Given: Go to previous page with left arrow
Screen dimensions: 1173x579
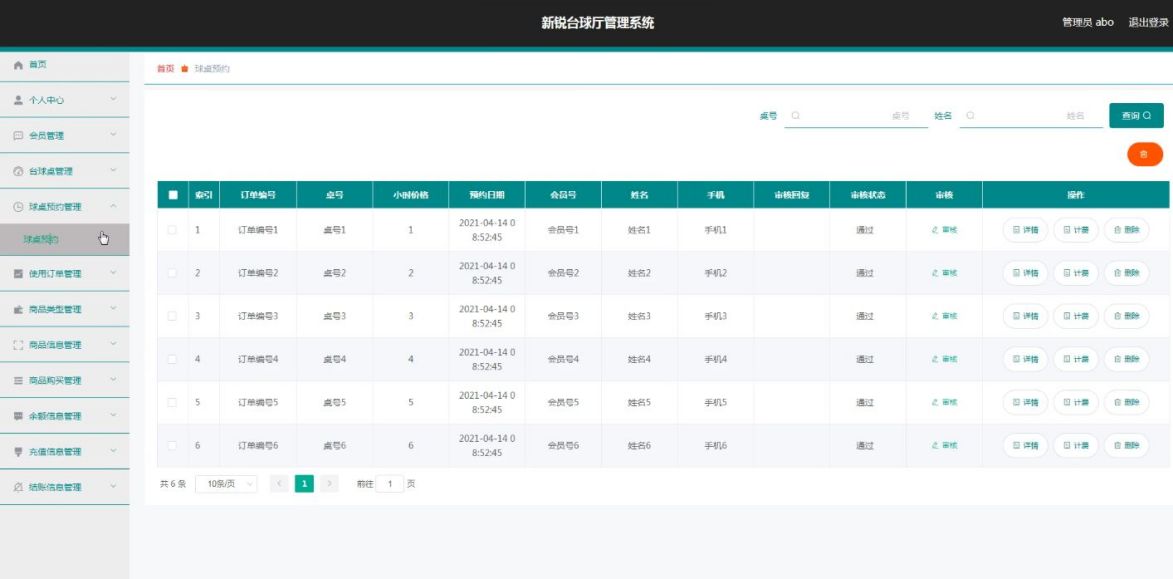Looking at the screenshot, I should [279, 484].
